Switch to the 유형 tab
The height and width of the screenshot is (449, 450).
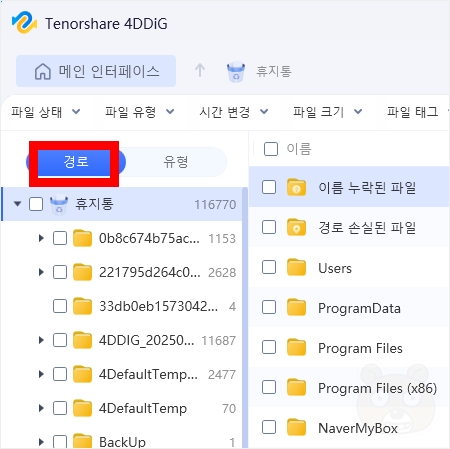tap(176, 162)
